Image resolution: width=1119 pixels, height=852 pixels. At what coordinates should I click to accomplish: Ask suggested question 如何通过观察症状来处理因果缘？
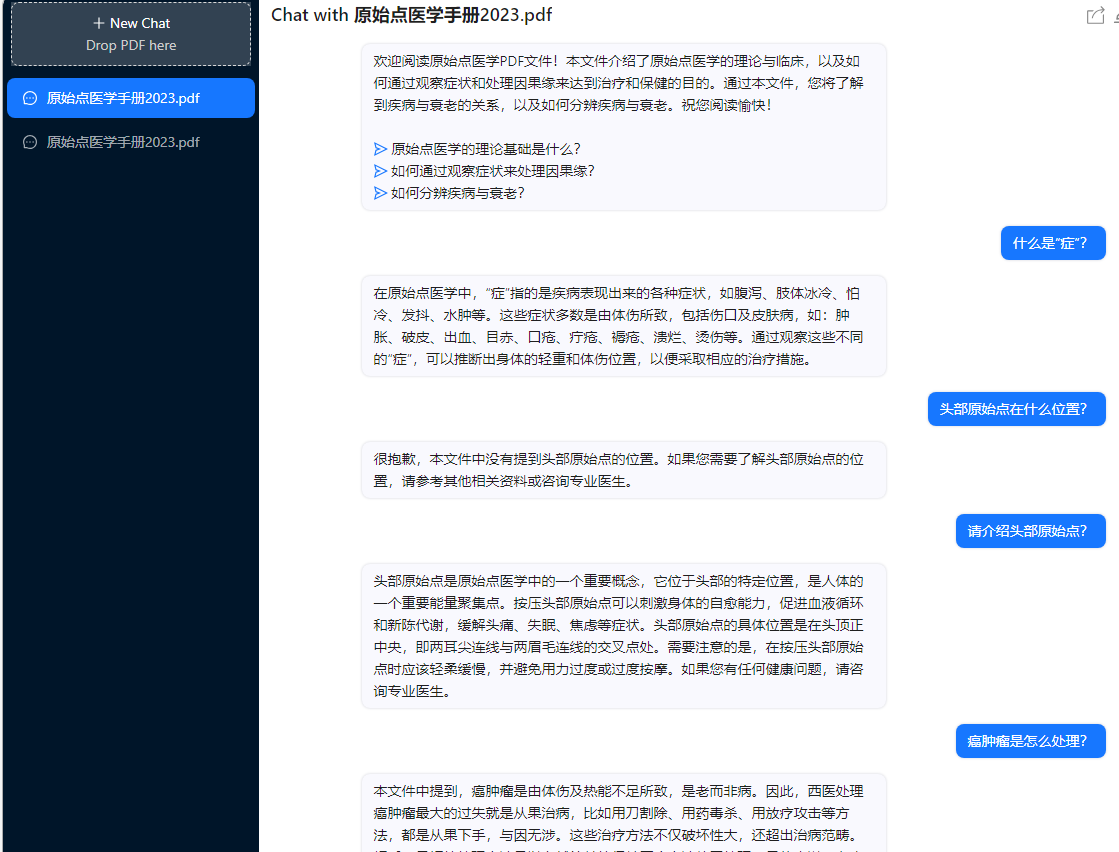(492, 171)
